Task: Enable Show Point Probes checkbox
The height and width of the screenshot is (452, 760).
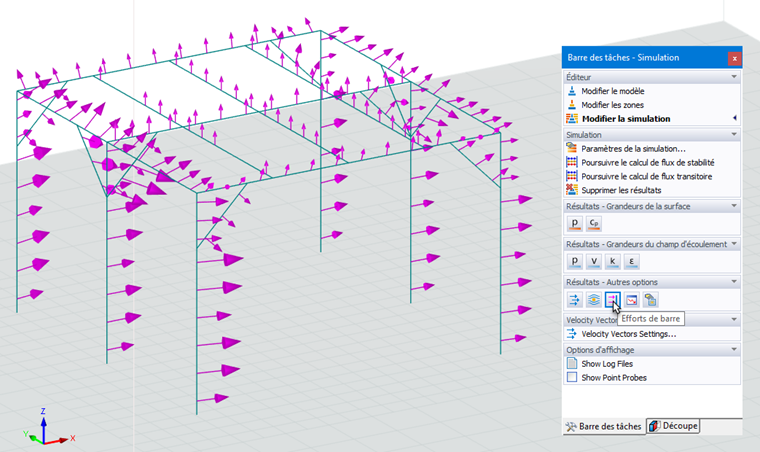Action: 572,377
